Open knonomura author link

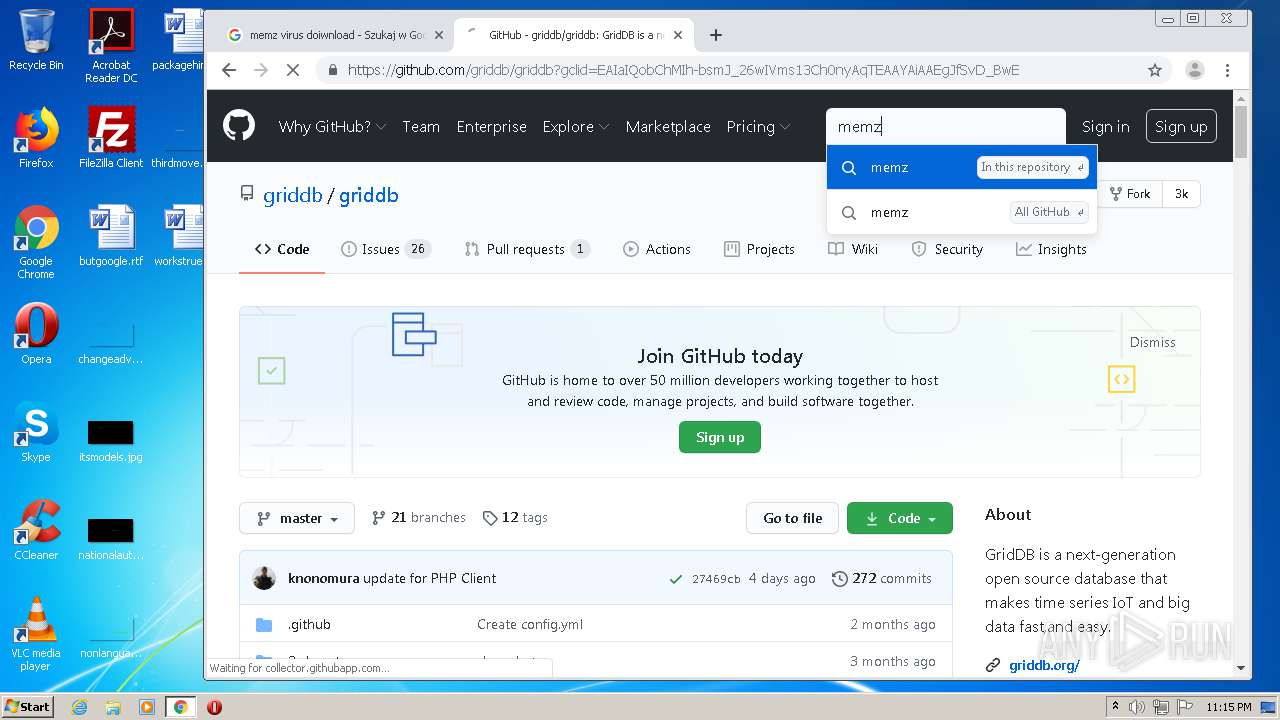pos(323,578)
